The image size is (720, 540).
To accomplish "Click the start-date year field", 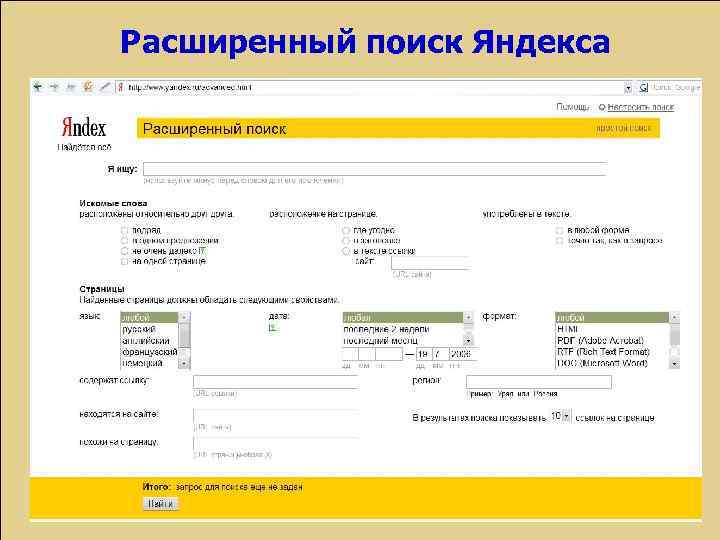I will click(x=389, y=354).
